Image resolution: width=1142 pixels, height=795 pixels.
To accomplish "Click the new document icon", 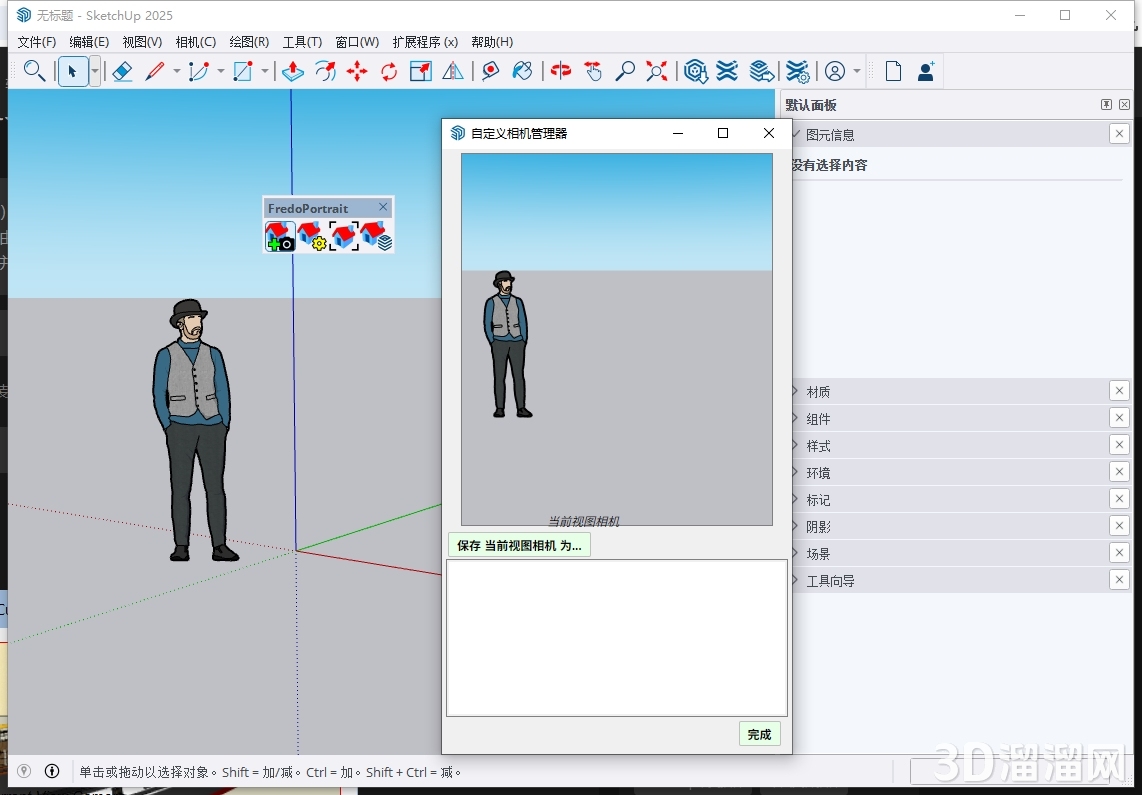I will [892, 71].
